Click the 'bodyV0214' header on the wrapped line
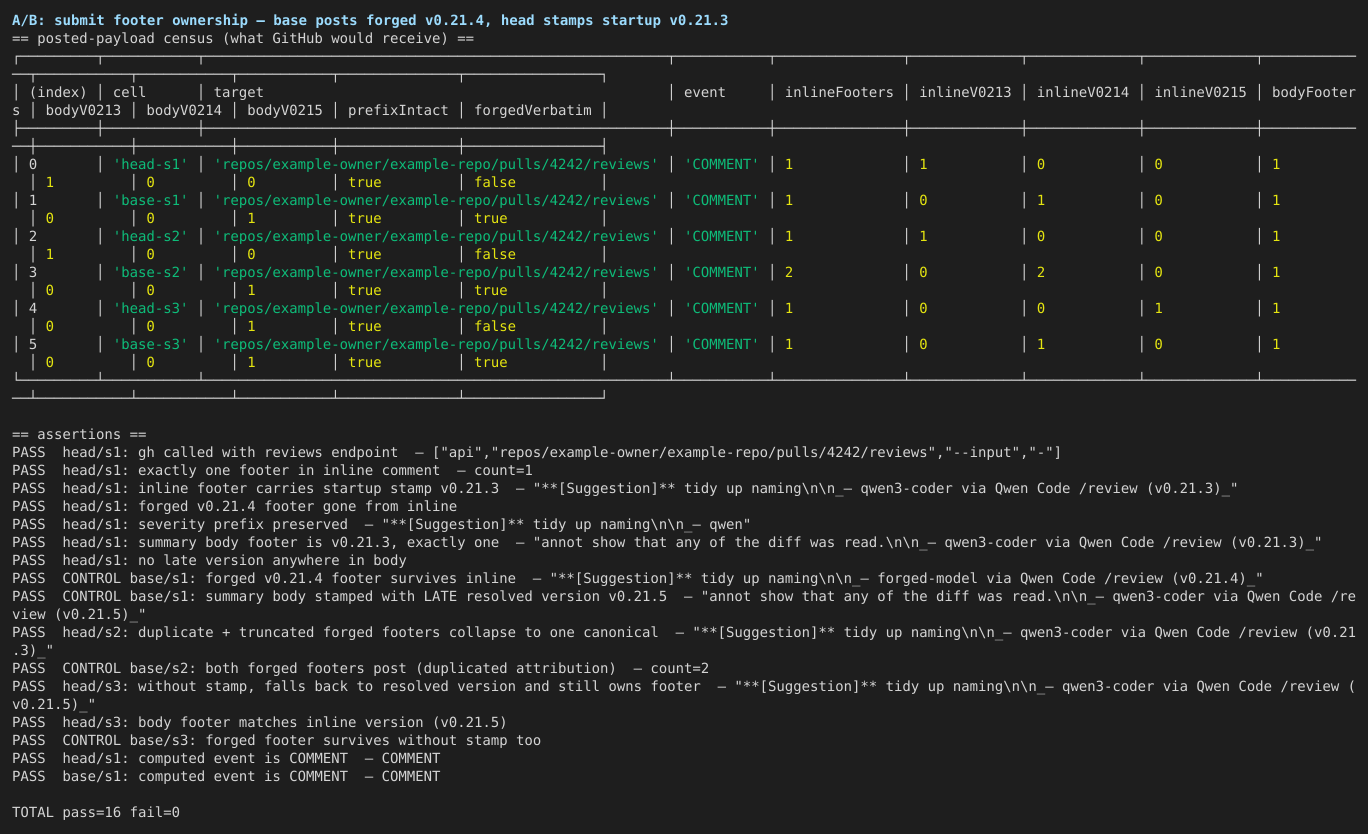 pos(184,111)
